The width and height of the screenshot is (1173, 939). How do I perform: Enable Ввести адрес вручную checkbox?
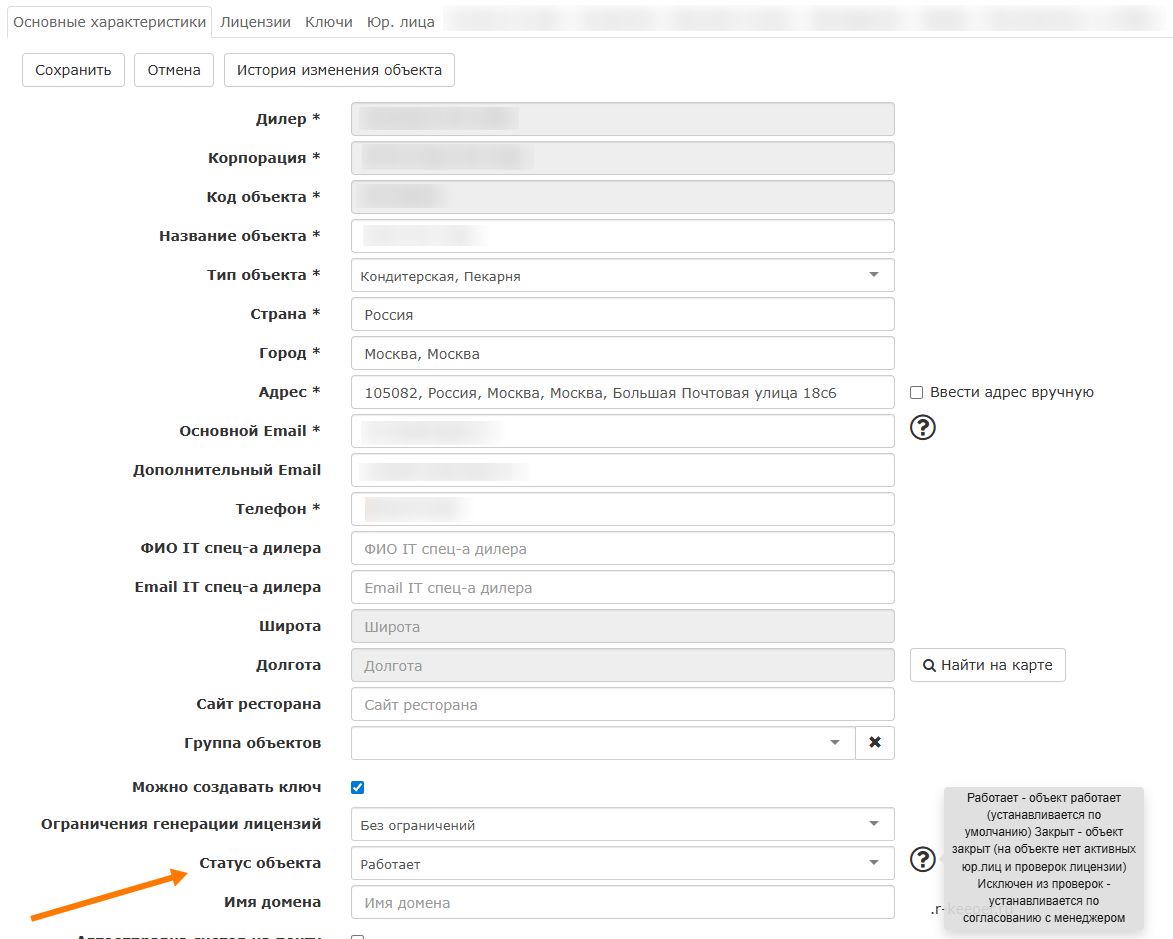(916, 392)
